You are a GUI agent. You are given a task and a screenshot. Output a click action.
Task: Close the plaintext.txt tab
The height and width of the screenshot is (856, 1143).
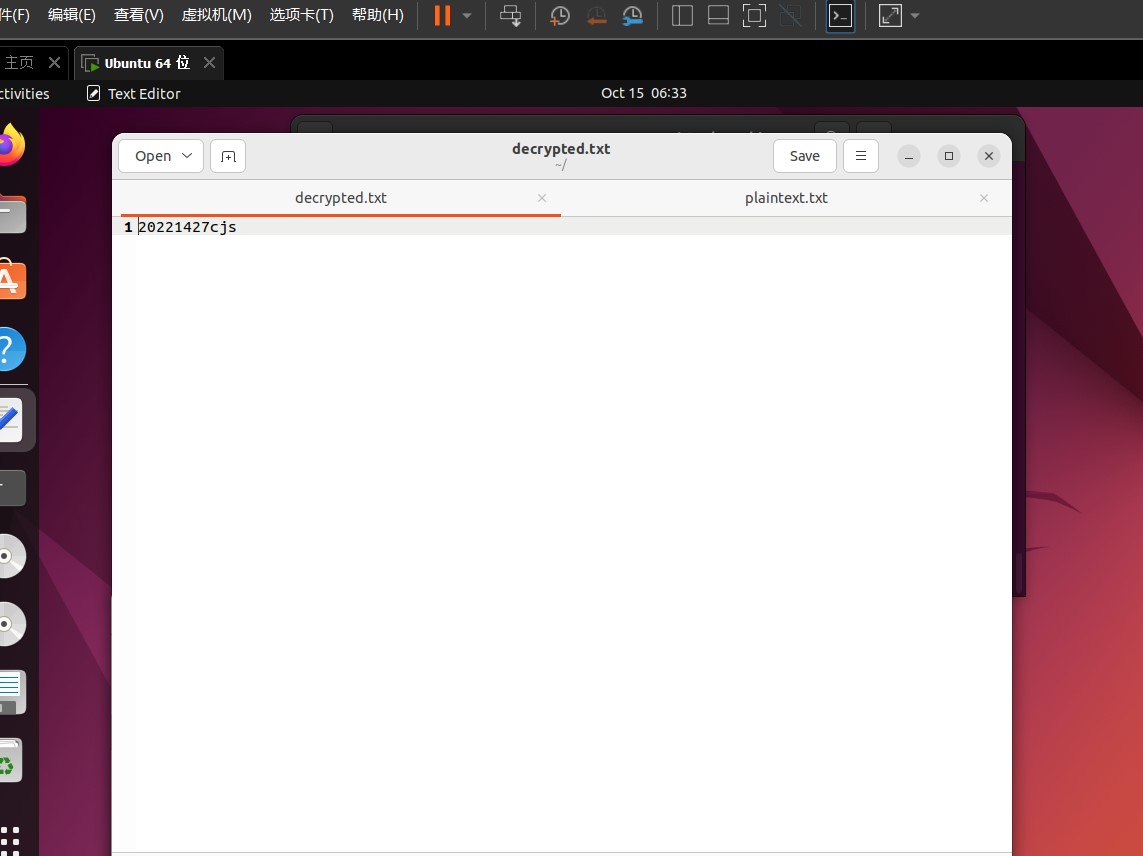click(x=984, y=198)
